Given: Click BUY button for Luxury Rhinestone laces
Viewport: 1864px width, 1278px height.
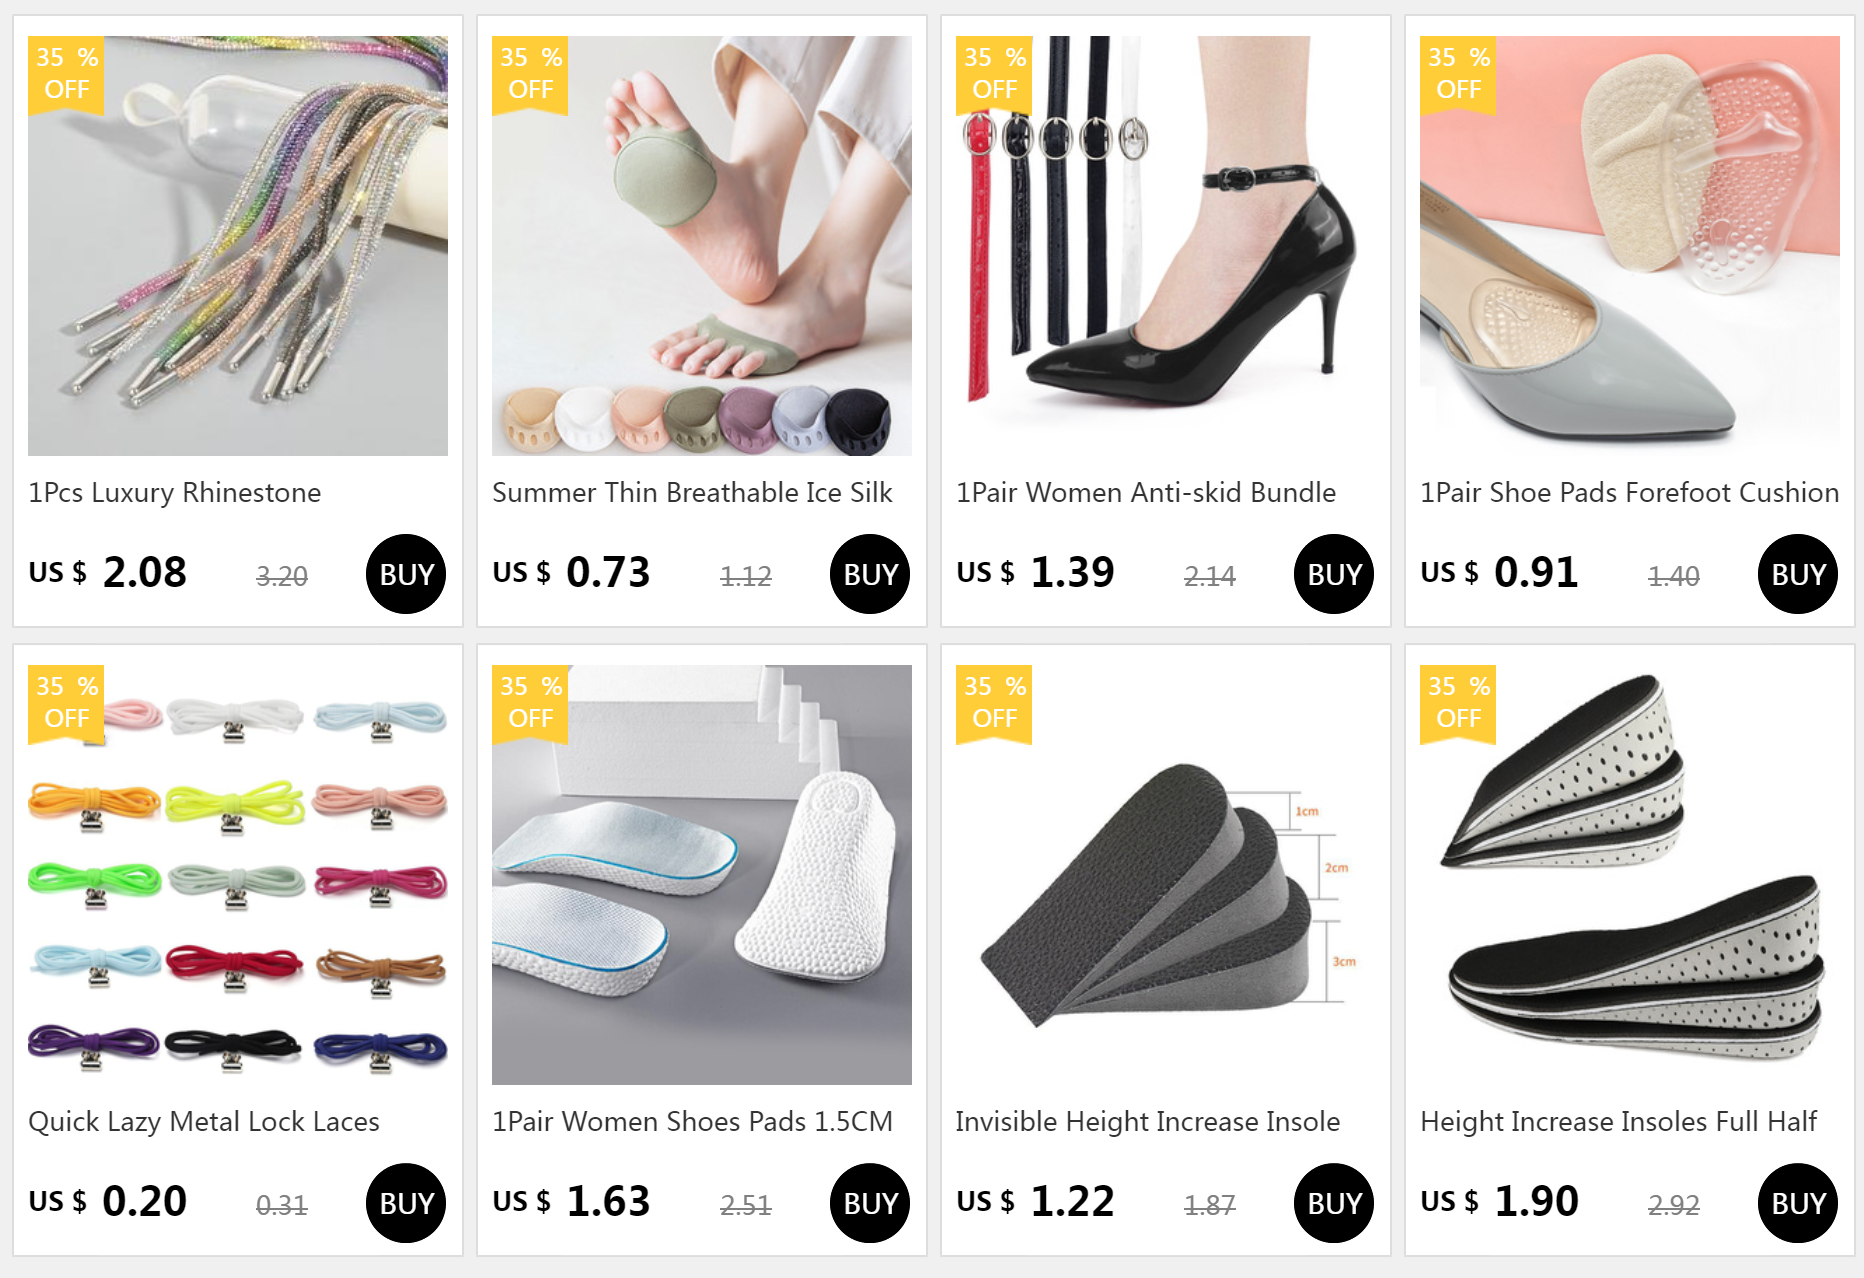Looking at the screenshot, I should pos(406,574).
